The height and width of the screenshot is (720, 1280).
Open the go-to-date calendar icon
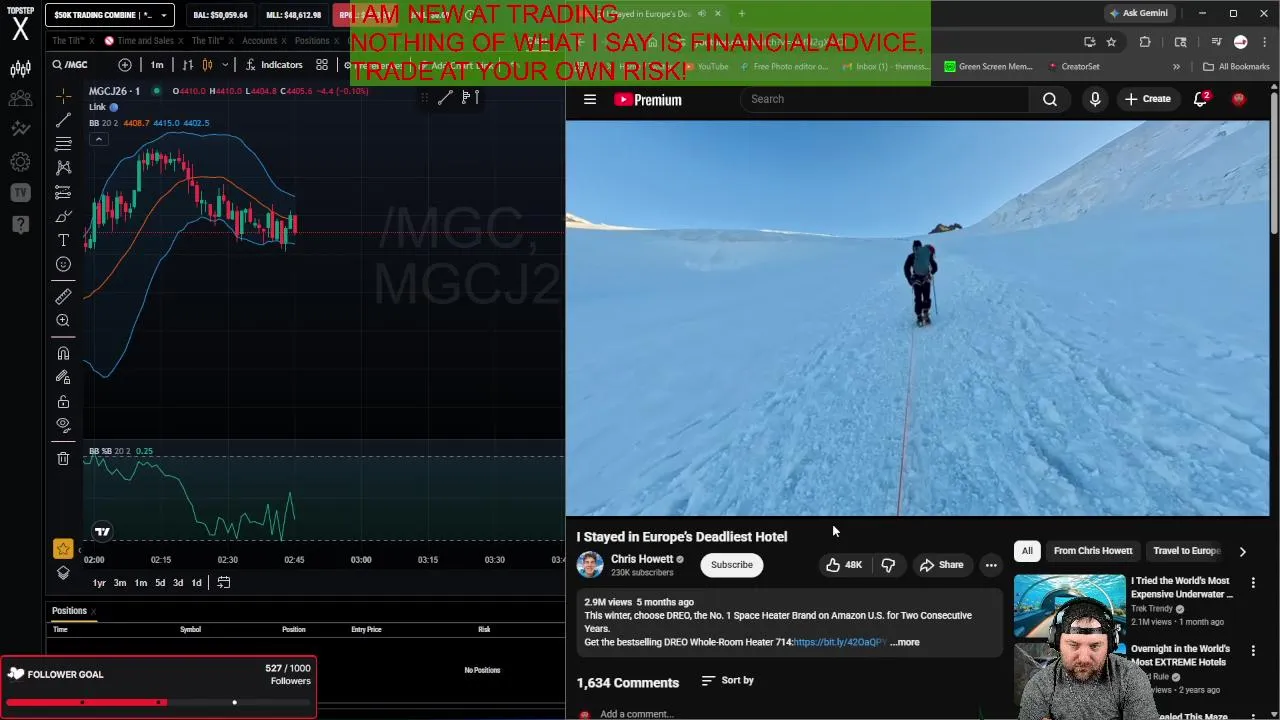[x=224, y=583]
